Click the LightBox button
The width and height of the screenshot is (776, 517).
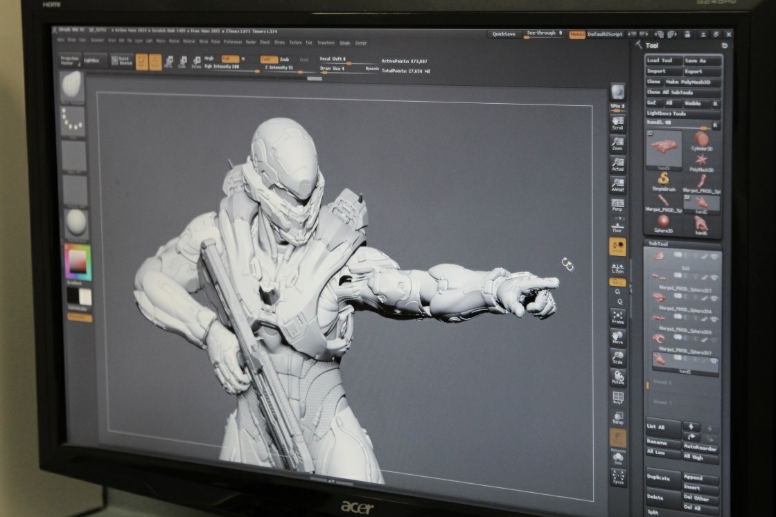tap(94, 61)
